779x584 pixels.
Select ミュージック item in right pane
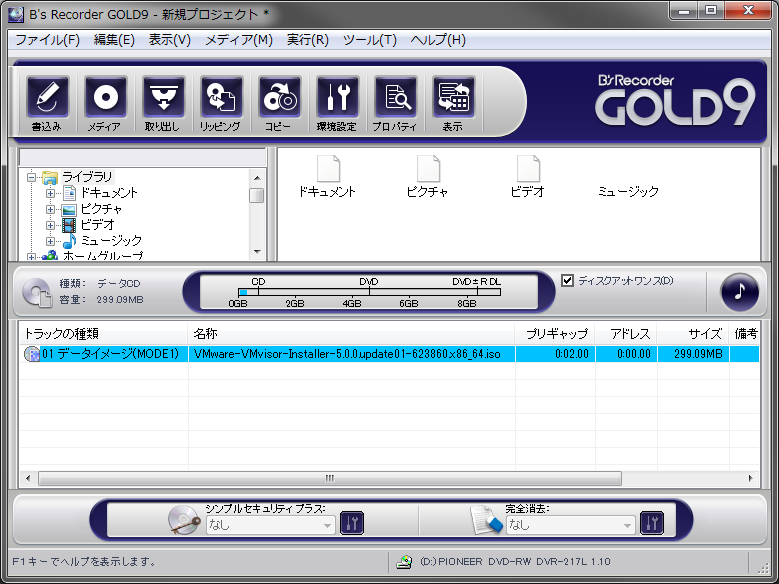click(x=628, y=191)
